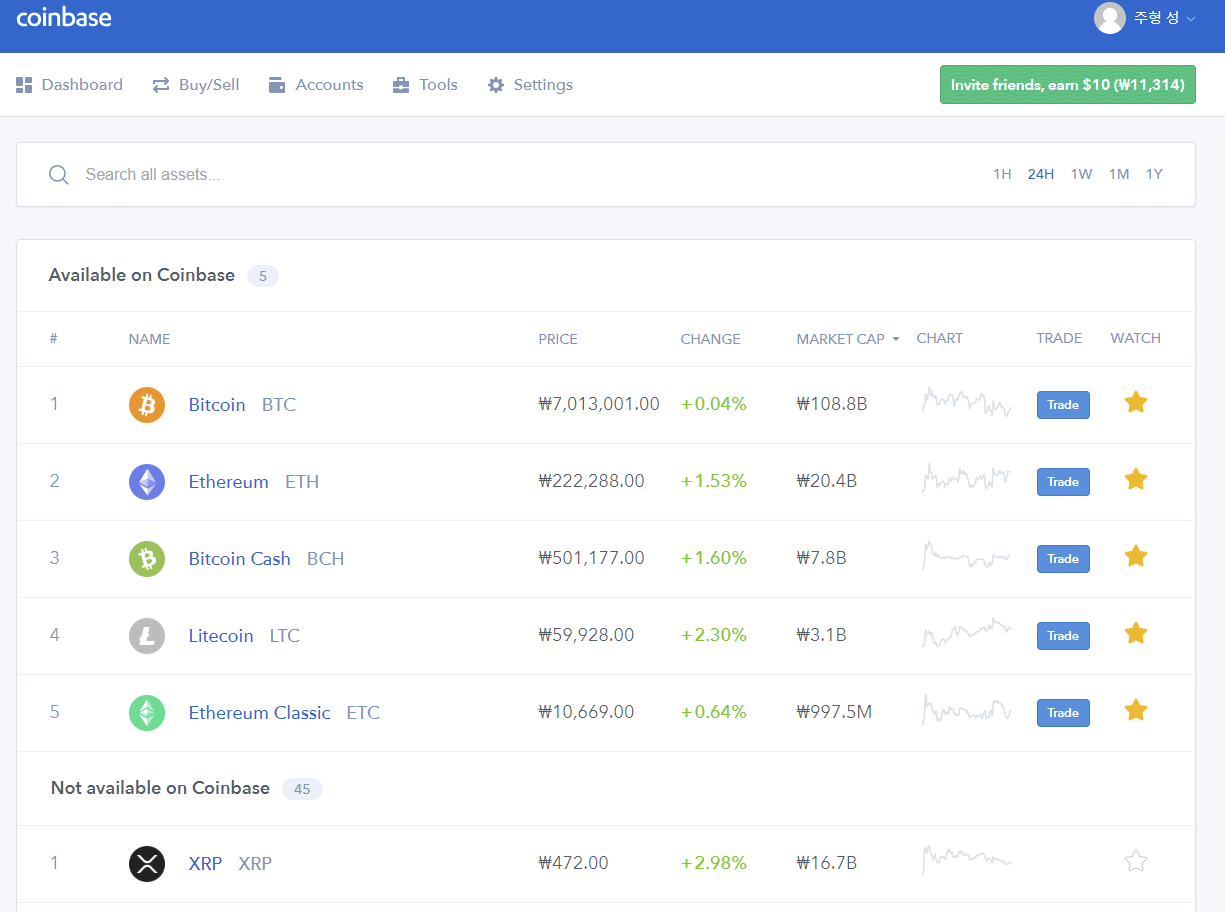The width and height of the screenshot is (1225, 912).
Task: Click Invite friends, earn $10 button
Action: coord(1067,85)
